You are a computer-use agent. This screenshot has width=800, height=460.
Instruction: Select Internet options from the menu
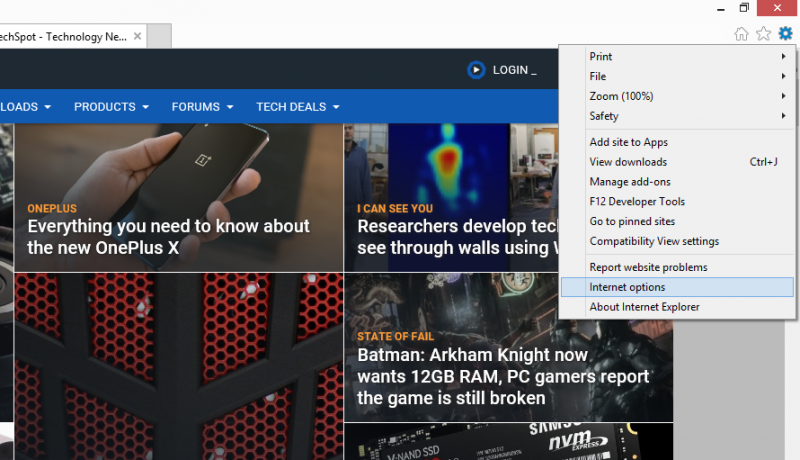[x=627, y=287]
